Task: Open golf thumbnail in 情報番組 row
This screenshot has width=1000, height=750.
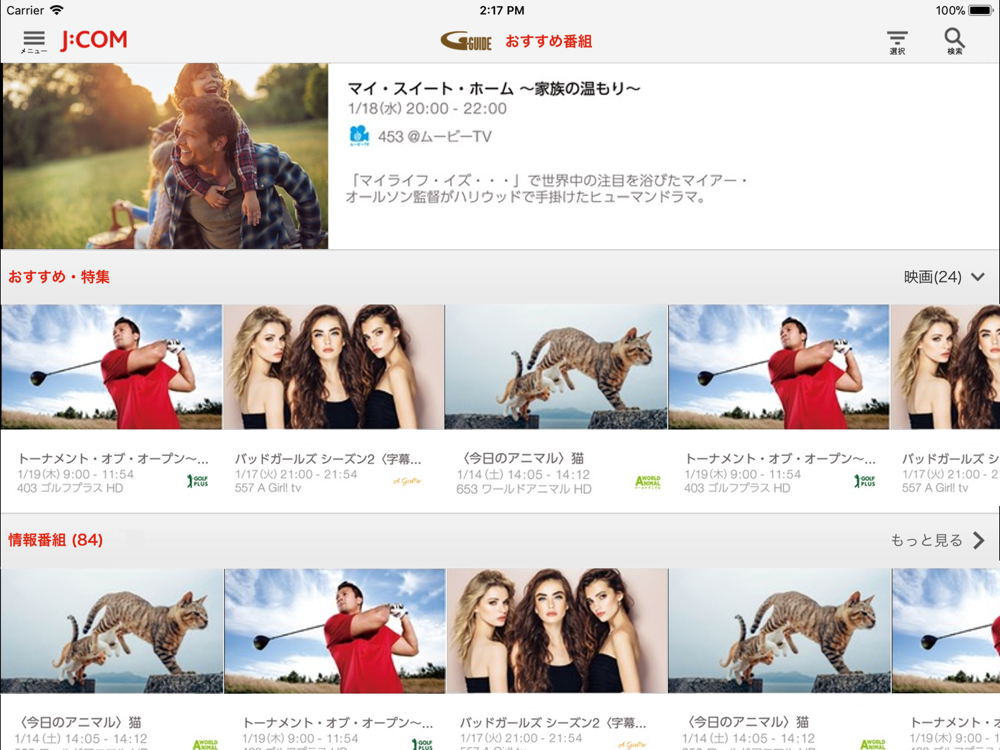Action: 335,631
